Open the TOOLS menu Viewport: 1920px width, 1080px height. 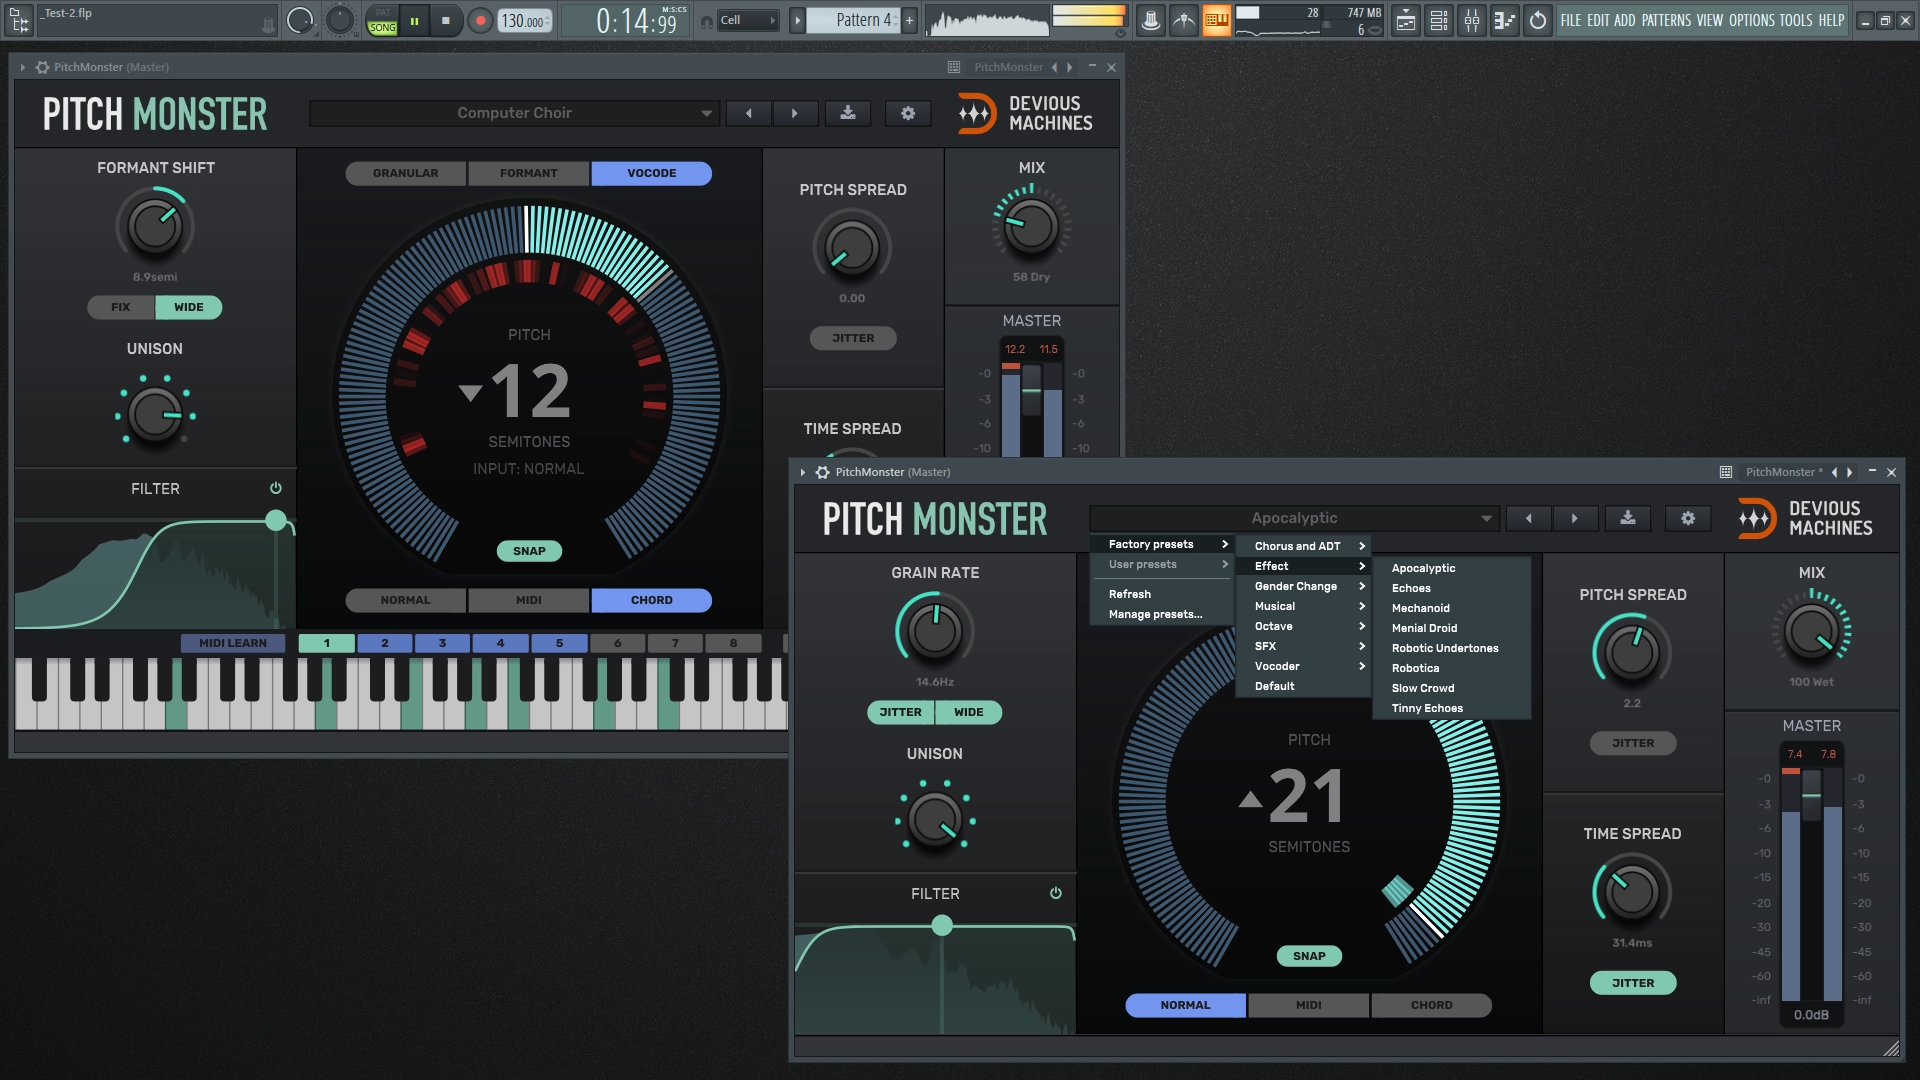click(1796, 20)
